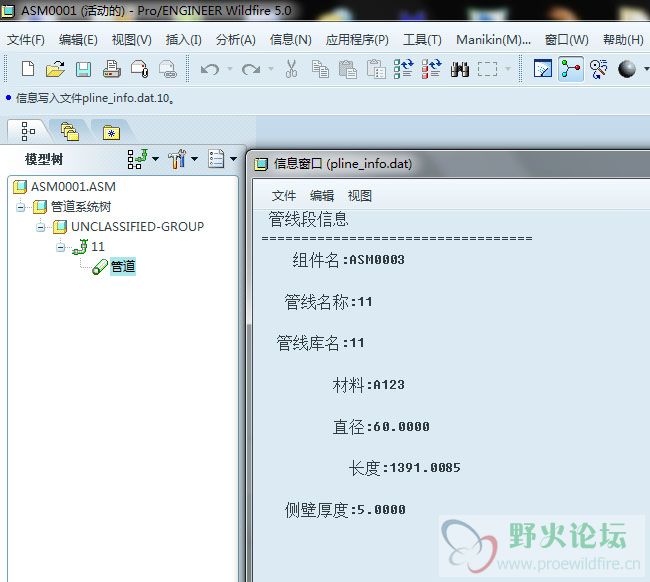The height and width of the screenshot is (582, 650).
Task: Create a new file with New icon
Action: (x=28, y=69)
